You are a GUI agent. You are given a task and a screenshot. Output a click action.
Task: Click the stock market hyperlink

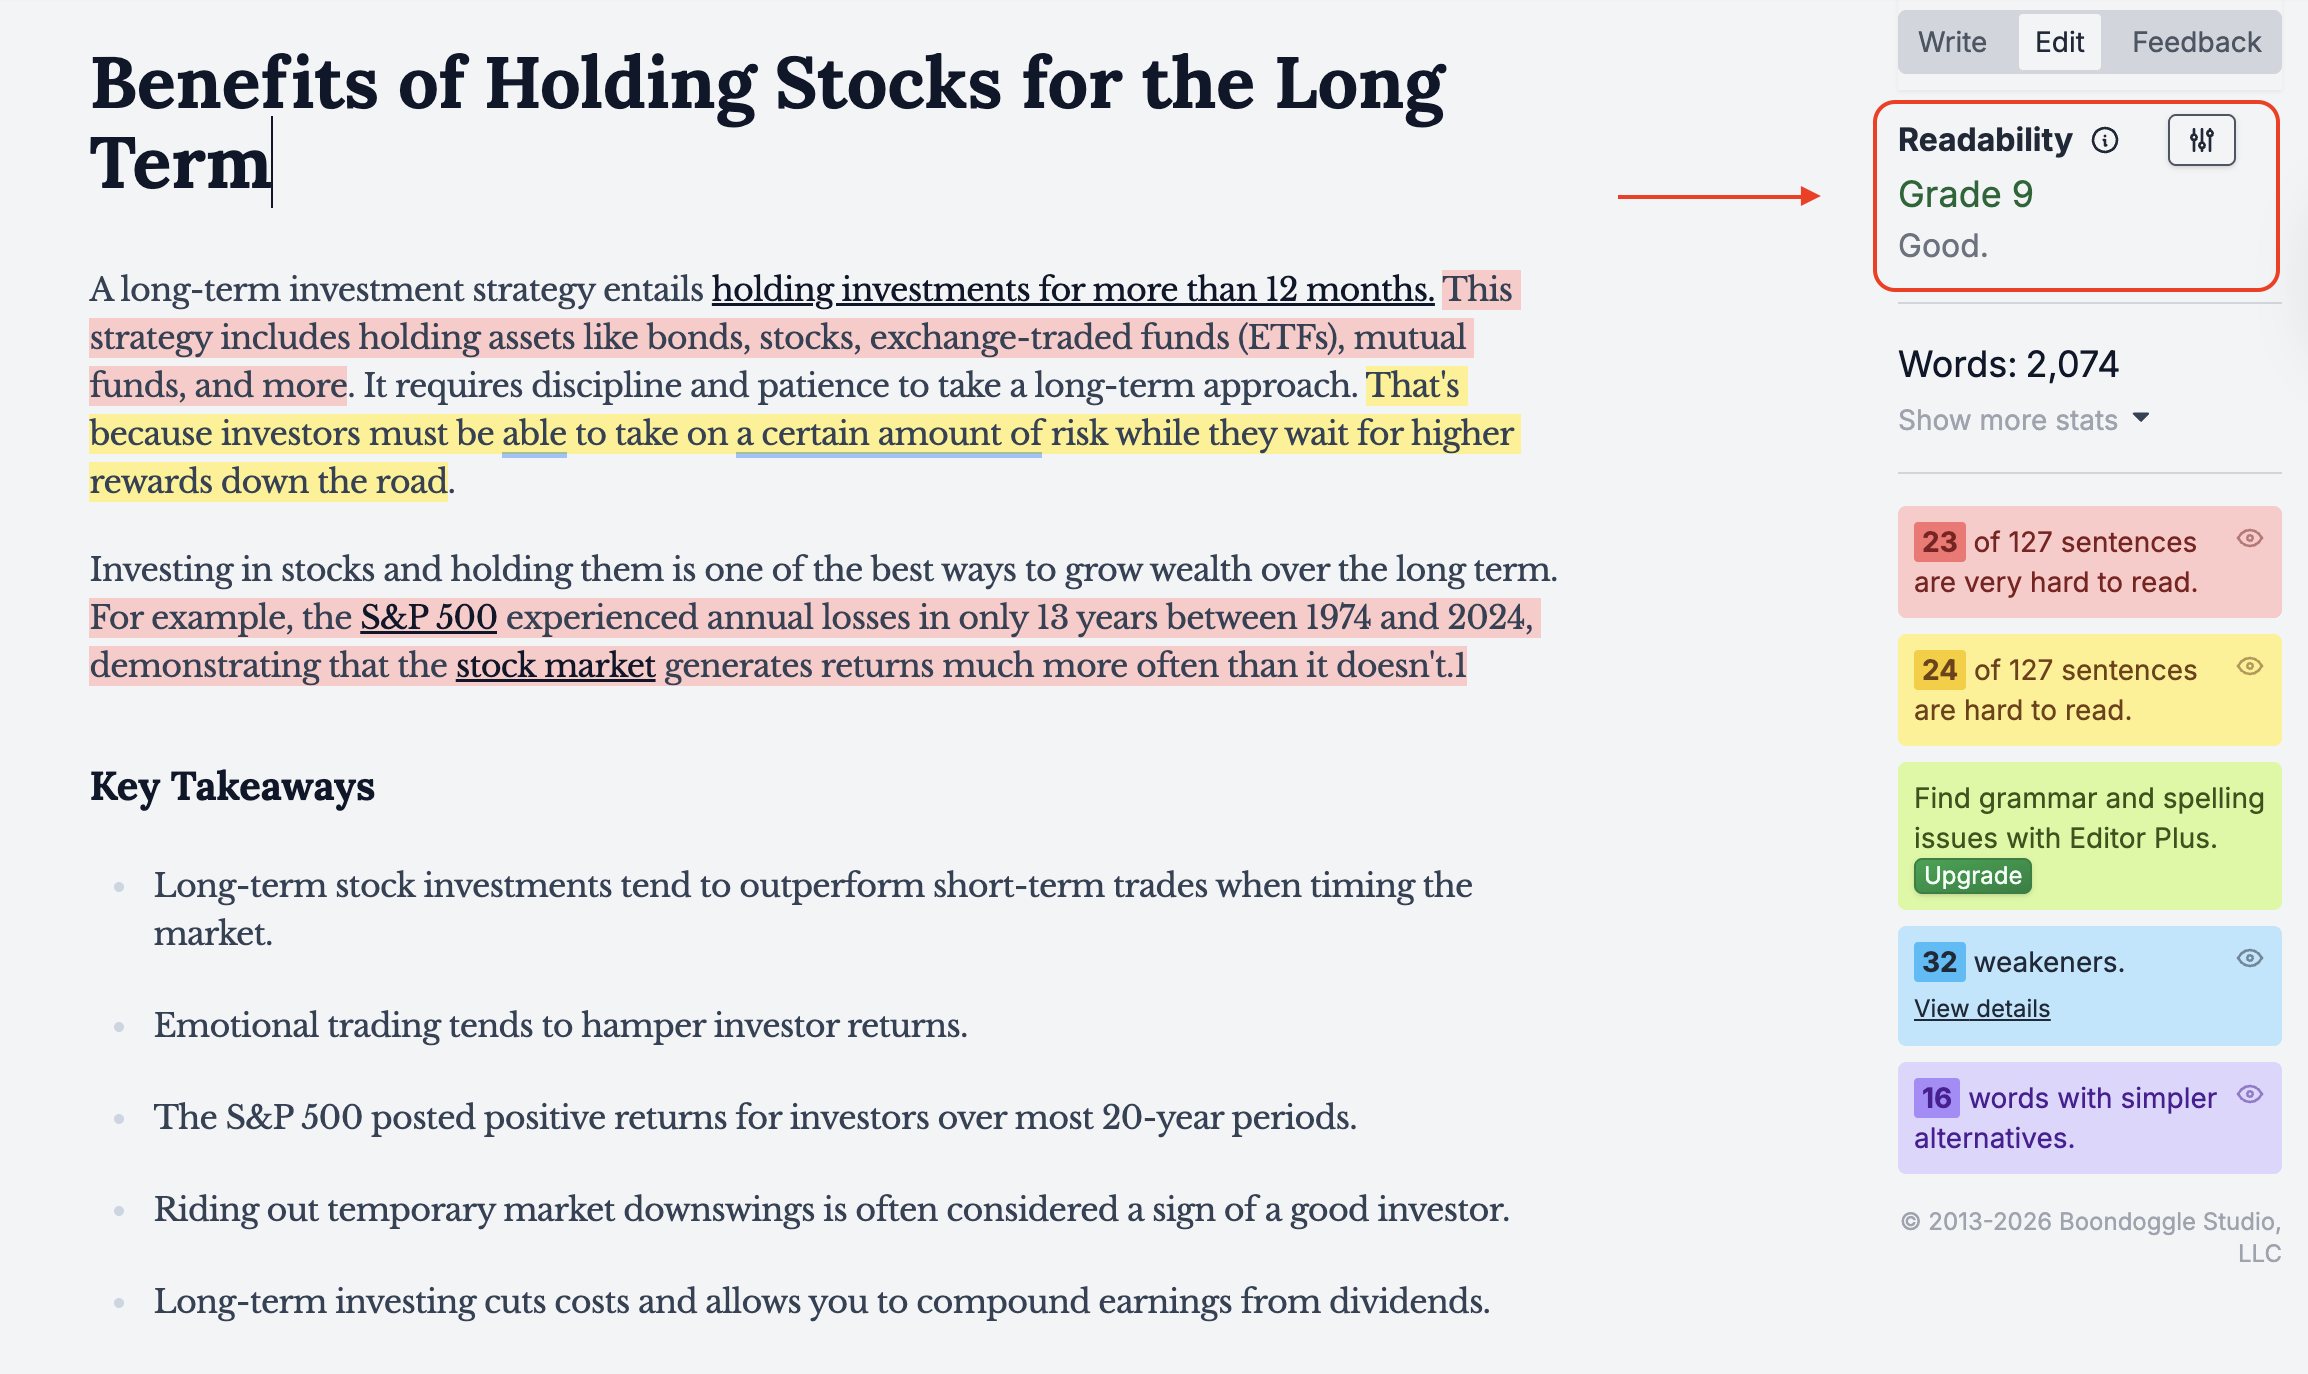pyautogui.click(x=555, y=666)
